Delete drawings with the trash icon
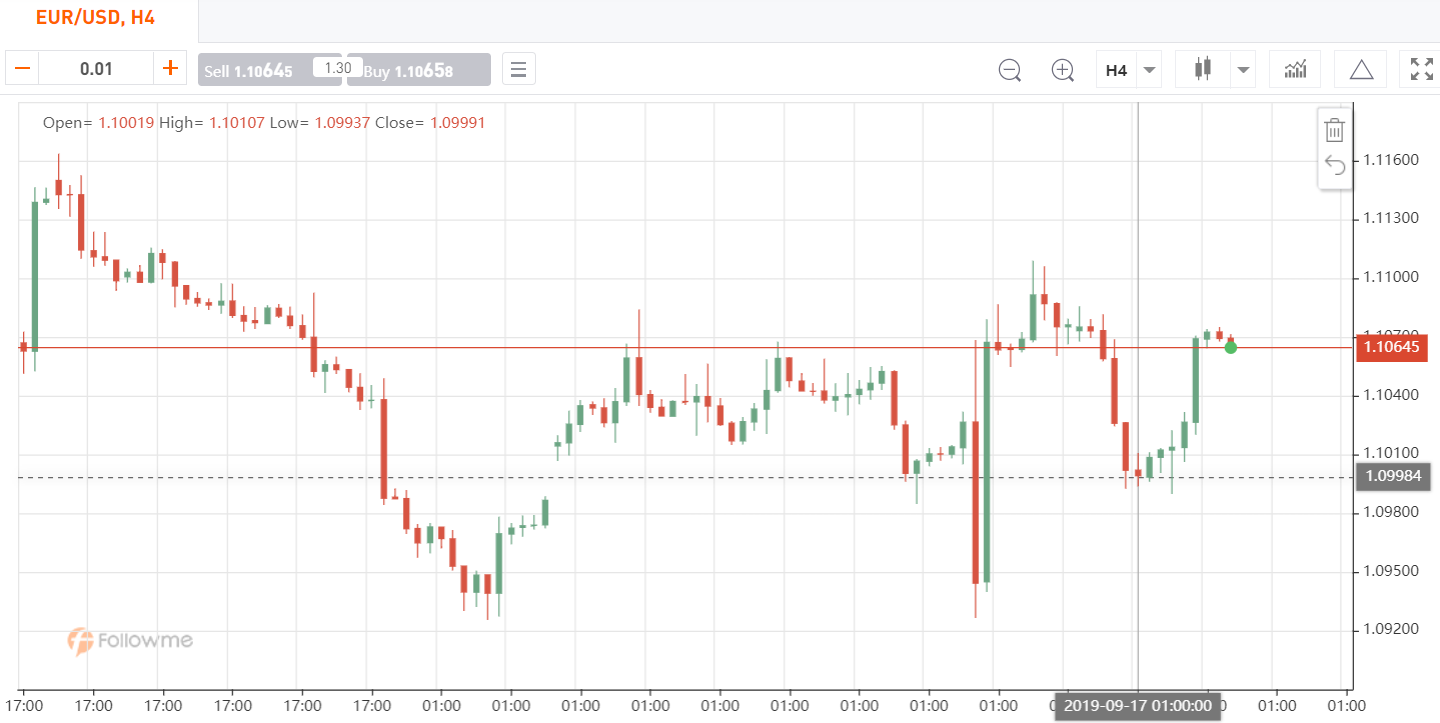1440x723 pixels. tap(1334, 130)
